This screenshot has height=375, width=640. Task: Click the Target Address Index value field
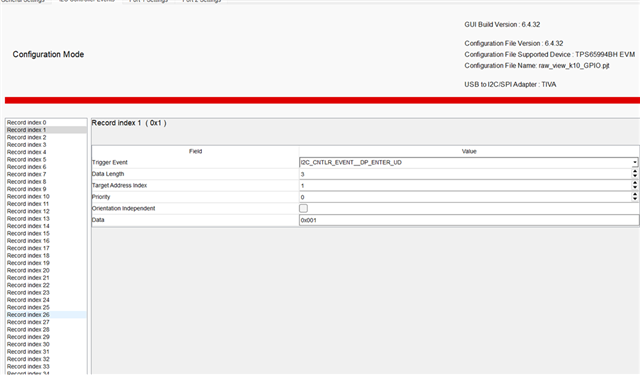(465, 185)
